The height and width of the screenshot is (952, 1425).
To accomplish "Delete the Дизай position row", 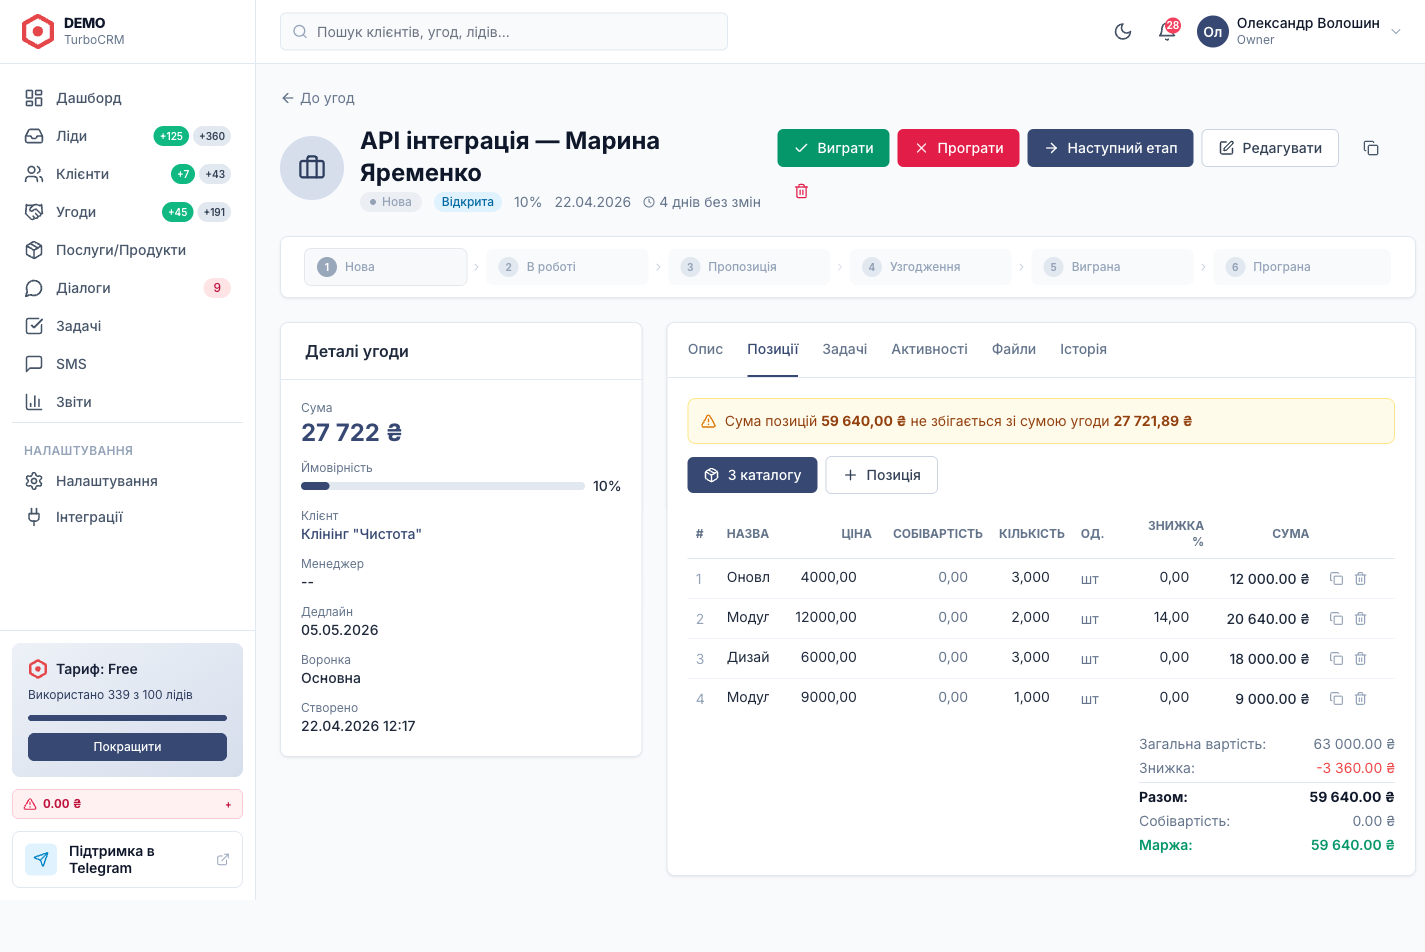I will pyautogui.click(x=1360, y=658).
